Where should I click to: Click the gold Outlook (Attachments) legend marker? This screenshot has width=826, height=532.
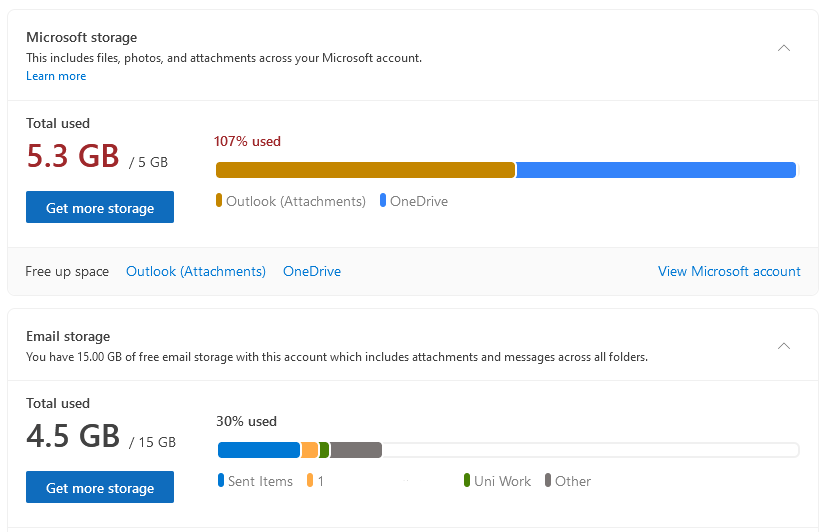click(219, 201)
